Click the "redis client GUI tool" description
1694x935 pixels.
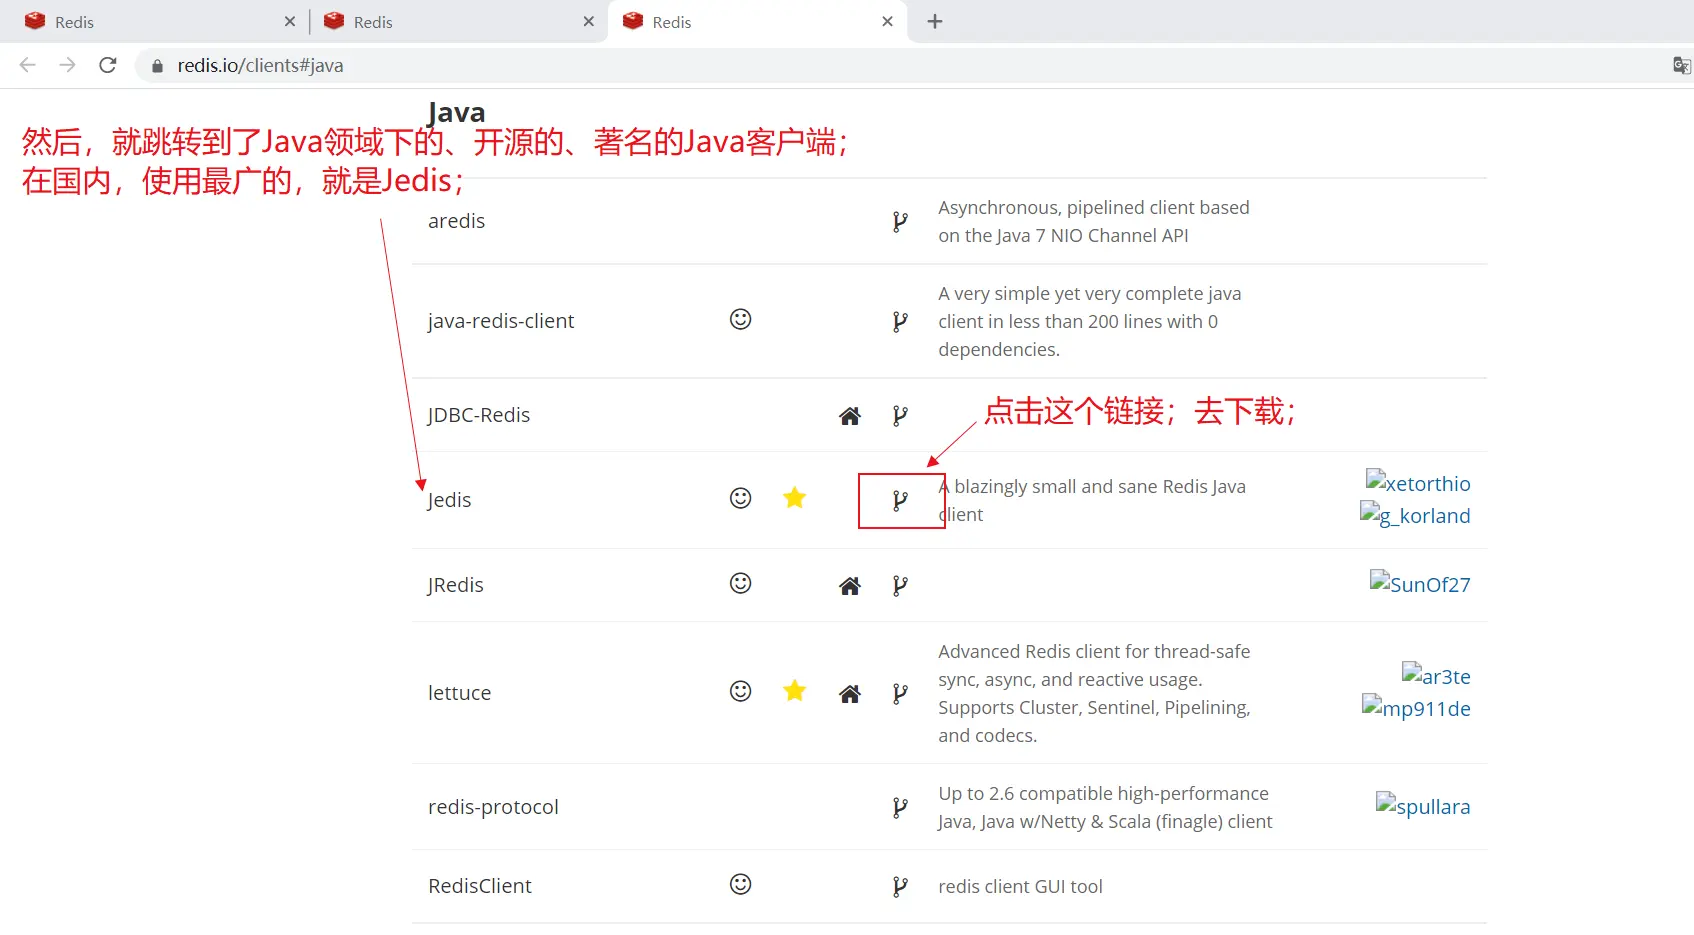pyautogui.click(x=1020, y=886)
